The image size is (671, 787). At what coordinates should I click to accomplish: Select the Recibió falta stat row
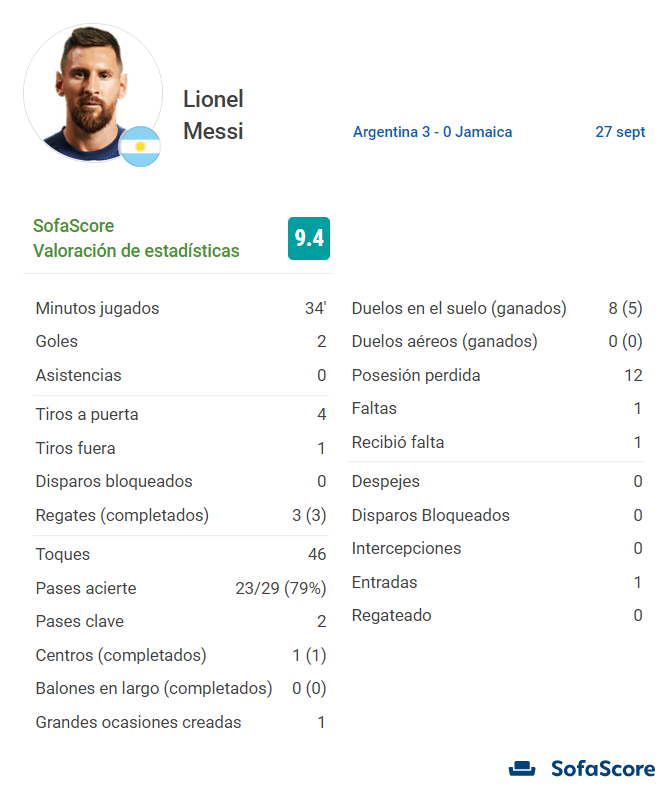tap(497, 442)
